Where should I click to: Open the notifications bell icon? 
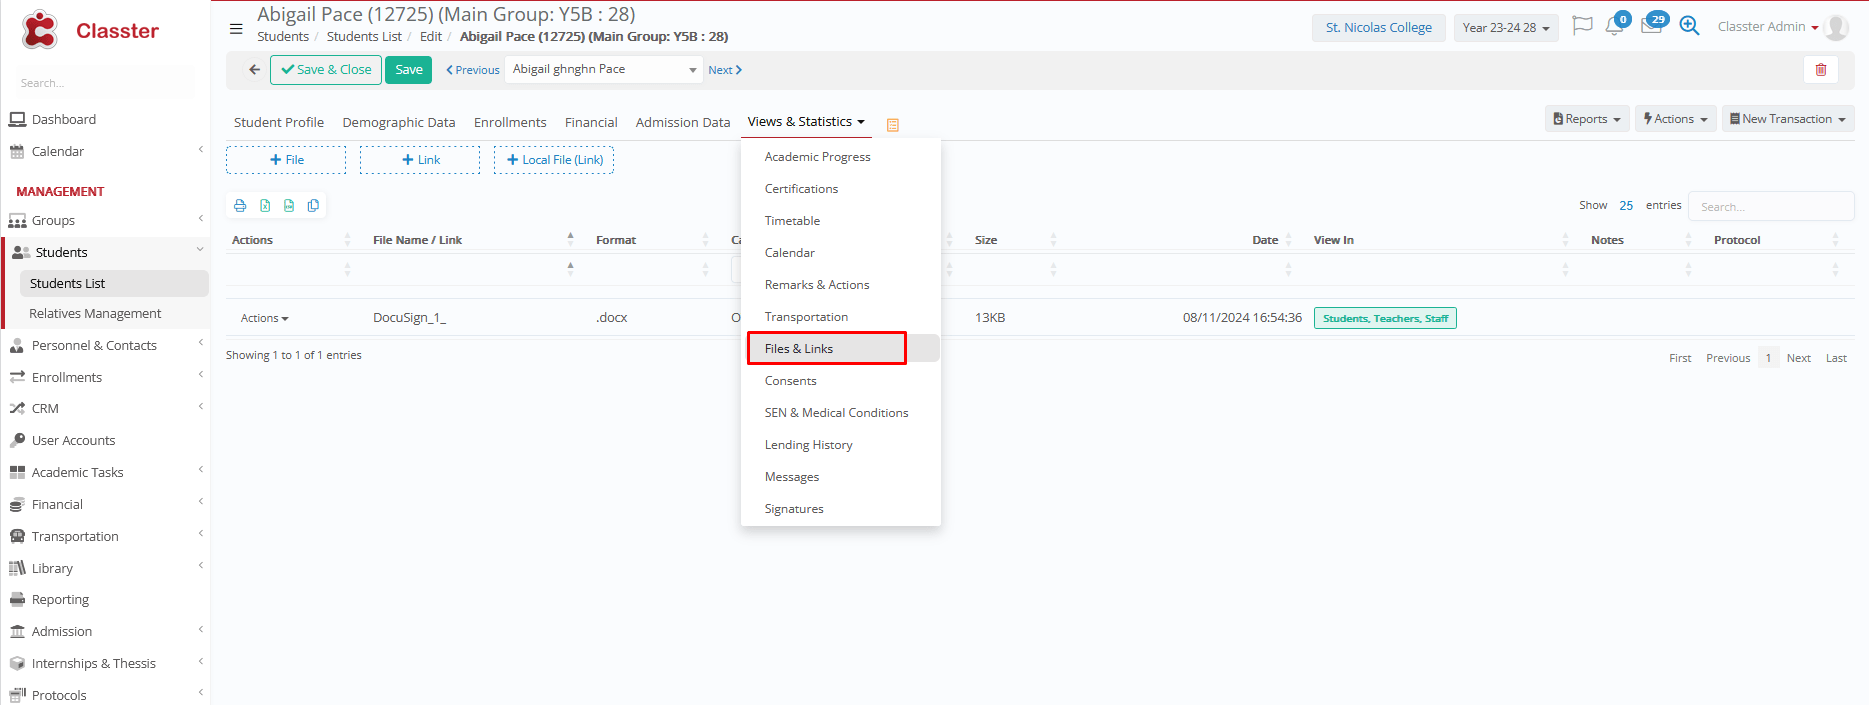click(1613, 27)
